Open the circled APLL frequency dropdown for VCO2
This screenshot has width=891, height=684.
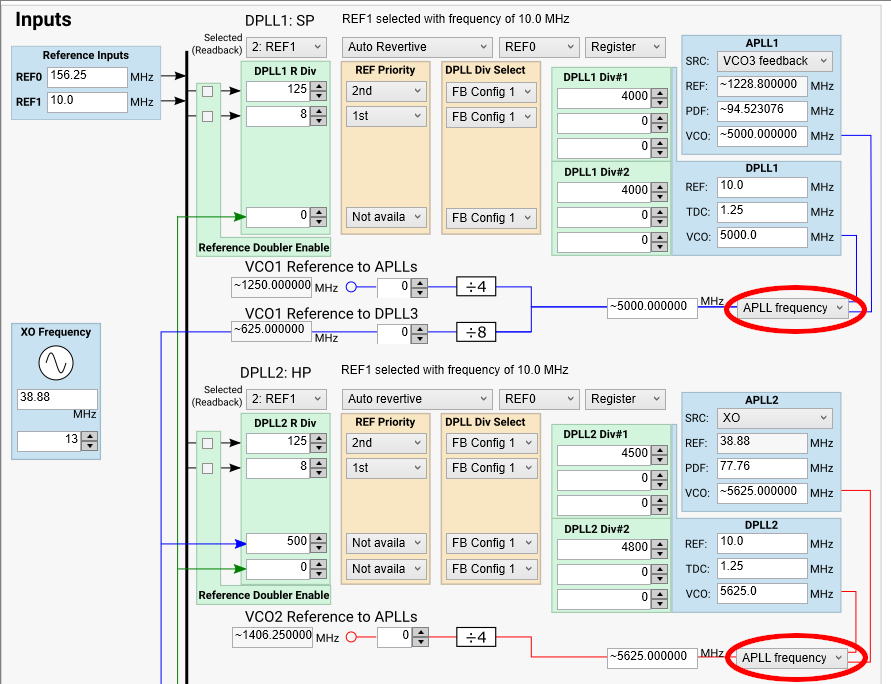pos(793,657)
